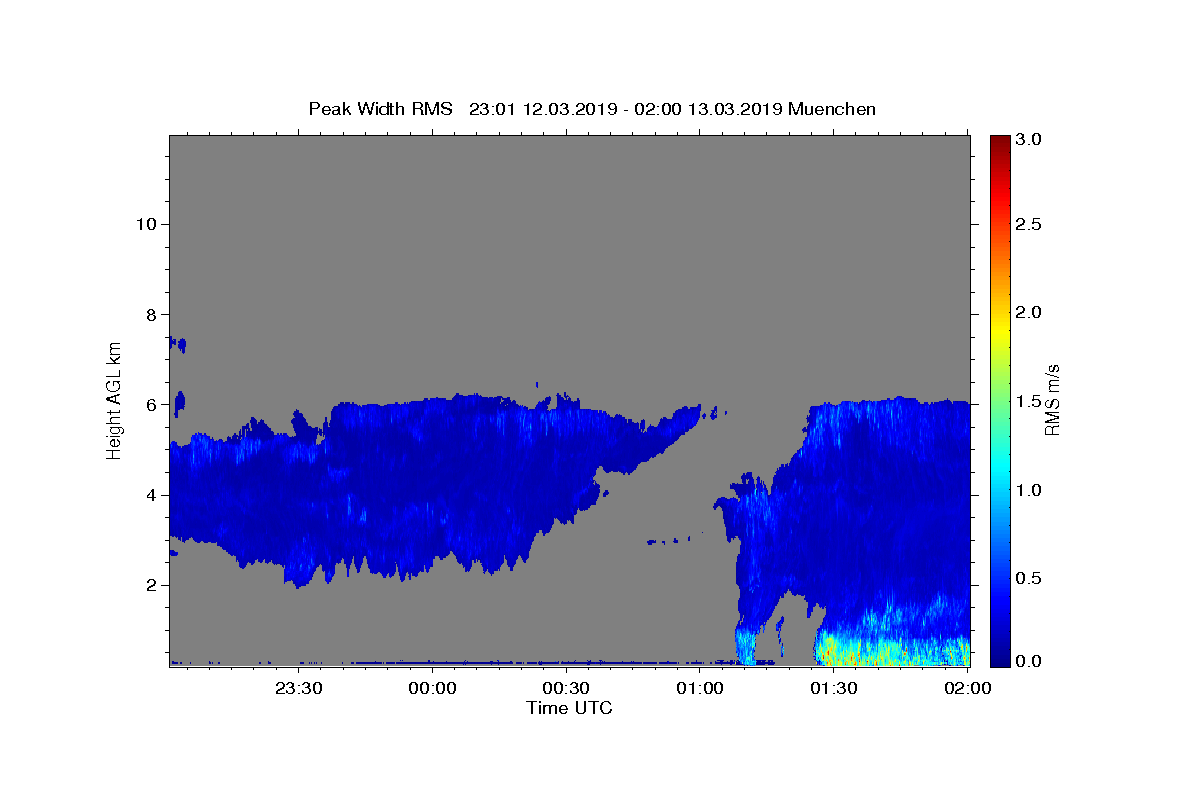Click the 00:30 time tick label

coord(567,688)
